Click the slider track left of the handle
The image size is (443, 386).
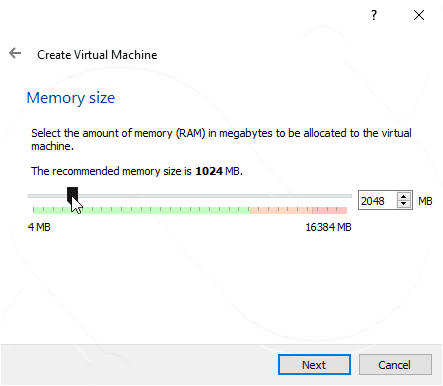(48, 196)
